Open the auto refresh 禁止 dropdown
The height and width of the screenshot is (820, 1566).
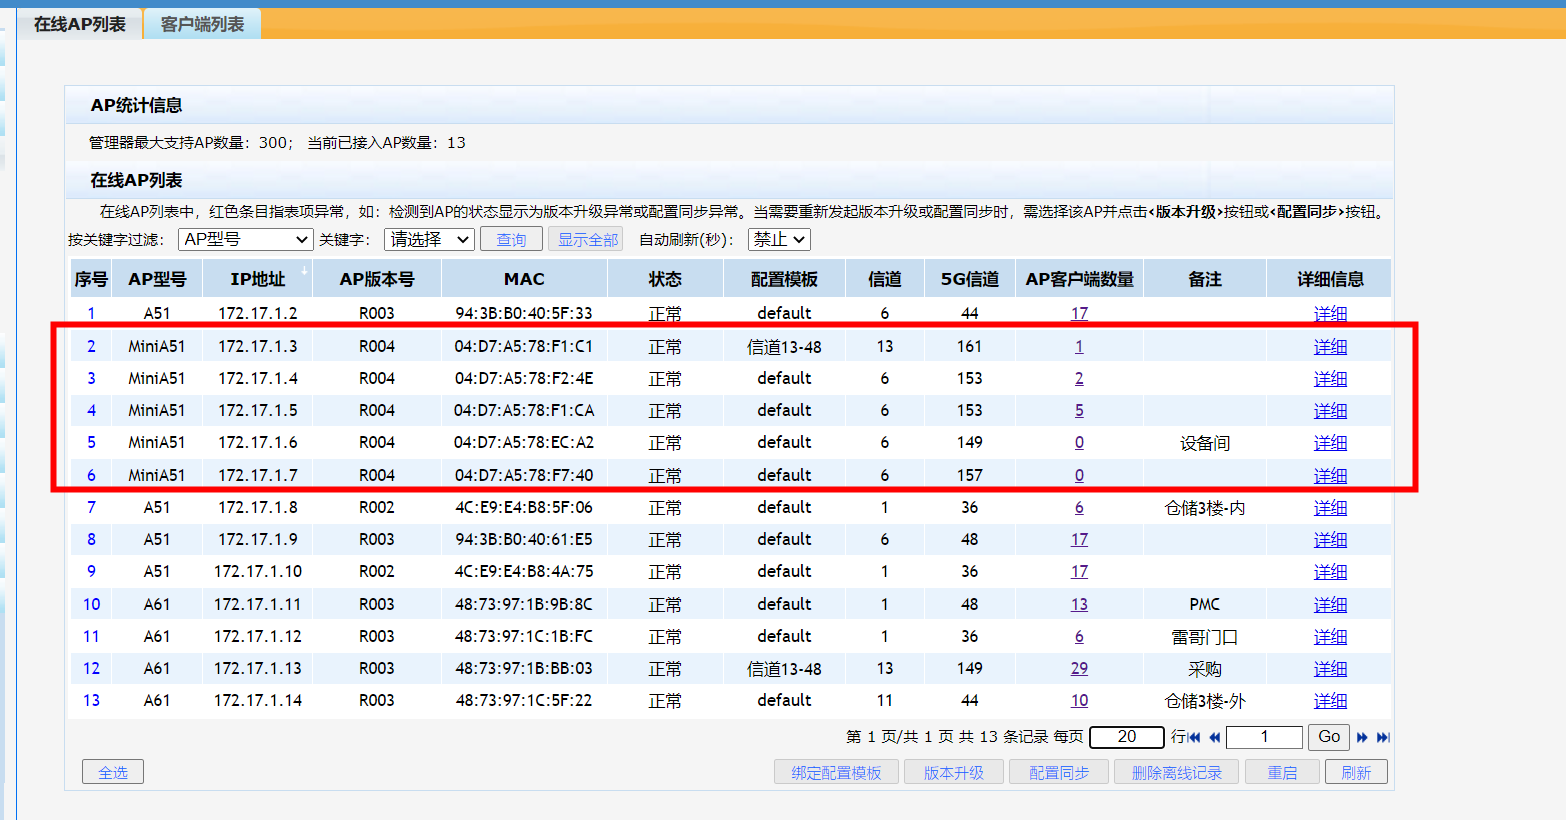pyautogui.click(x=778, y=240)
